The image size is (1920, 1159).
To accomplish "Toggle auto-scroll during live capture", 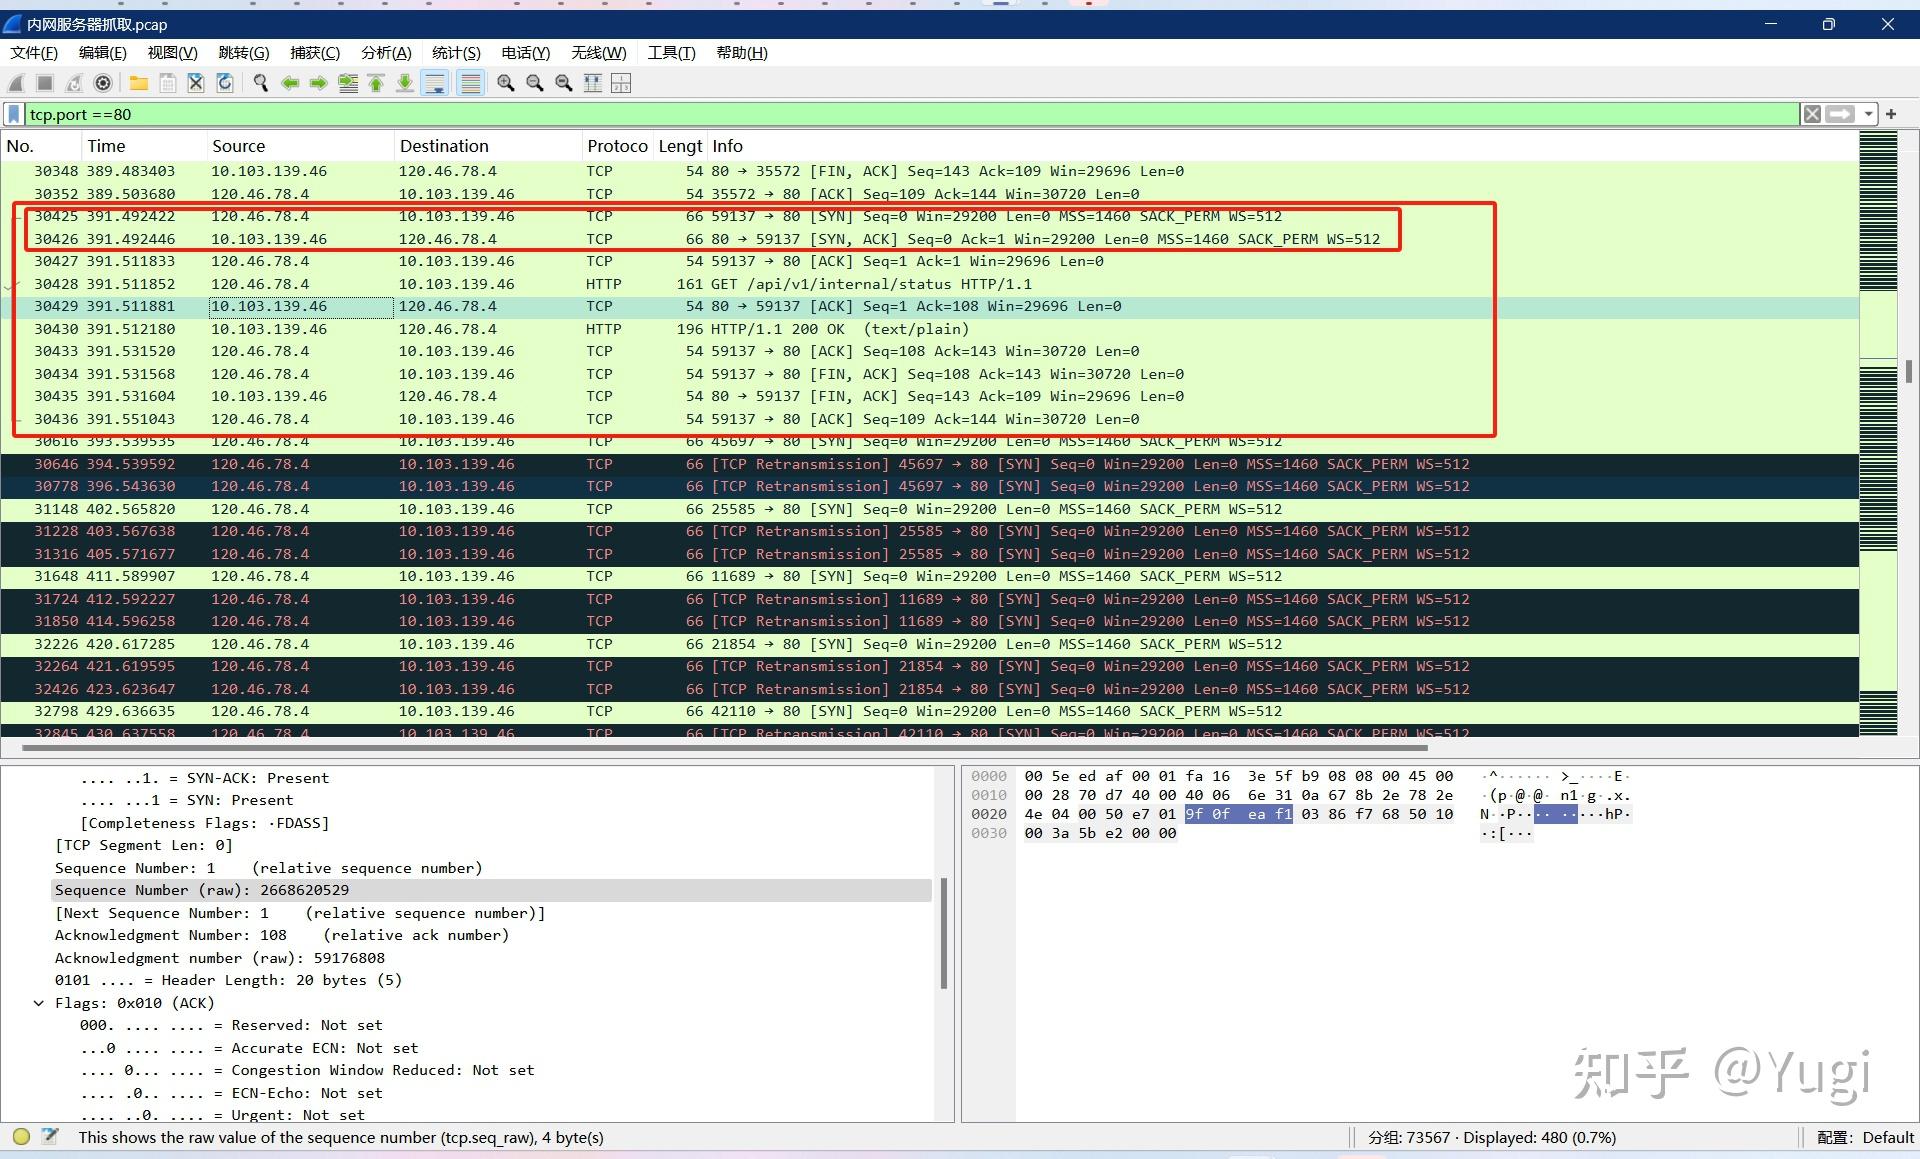I will point(435,83).
